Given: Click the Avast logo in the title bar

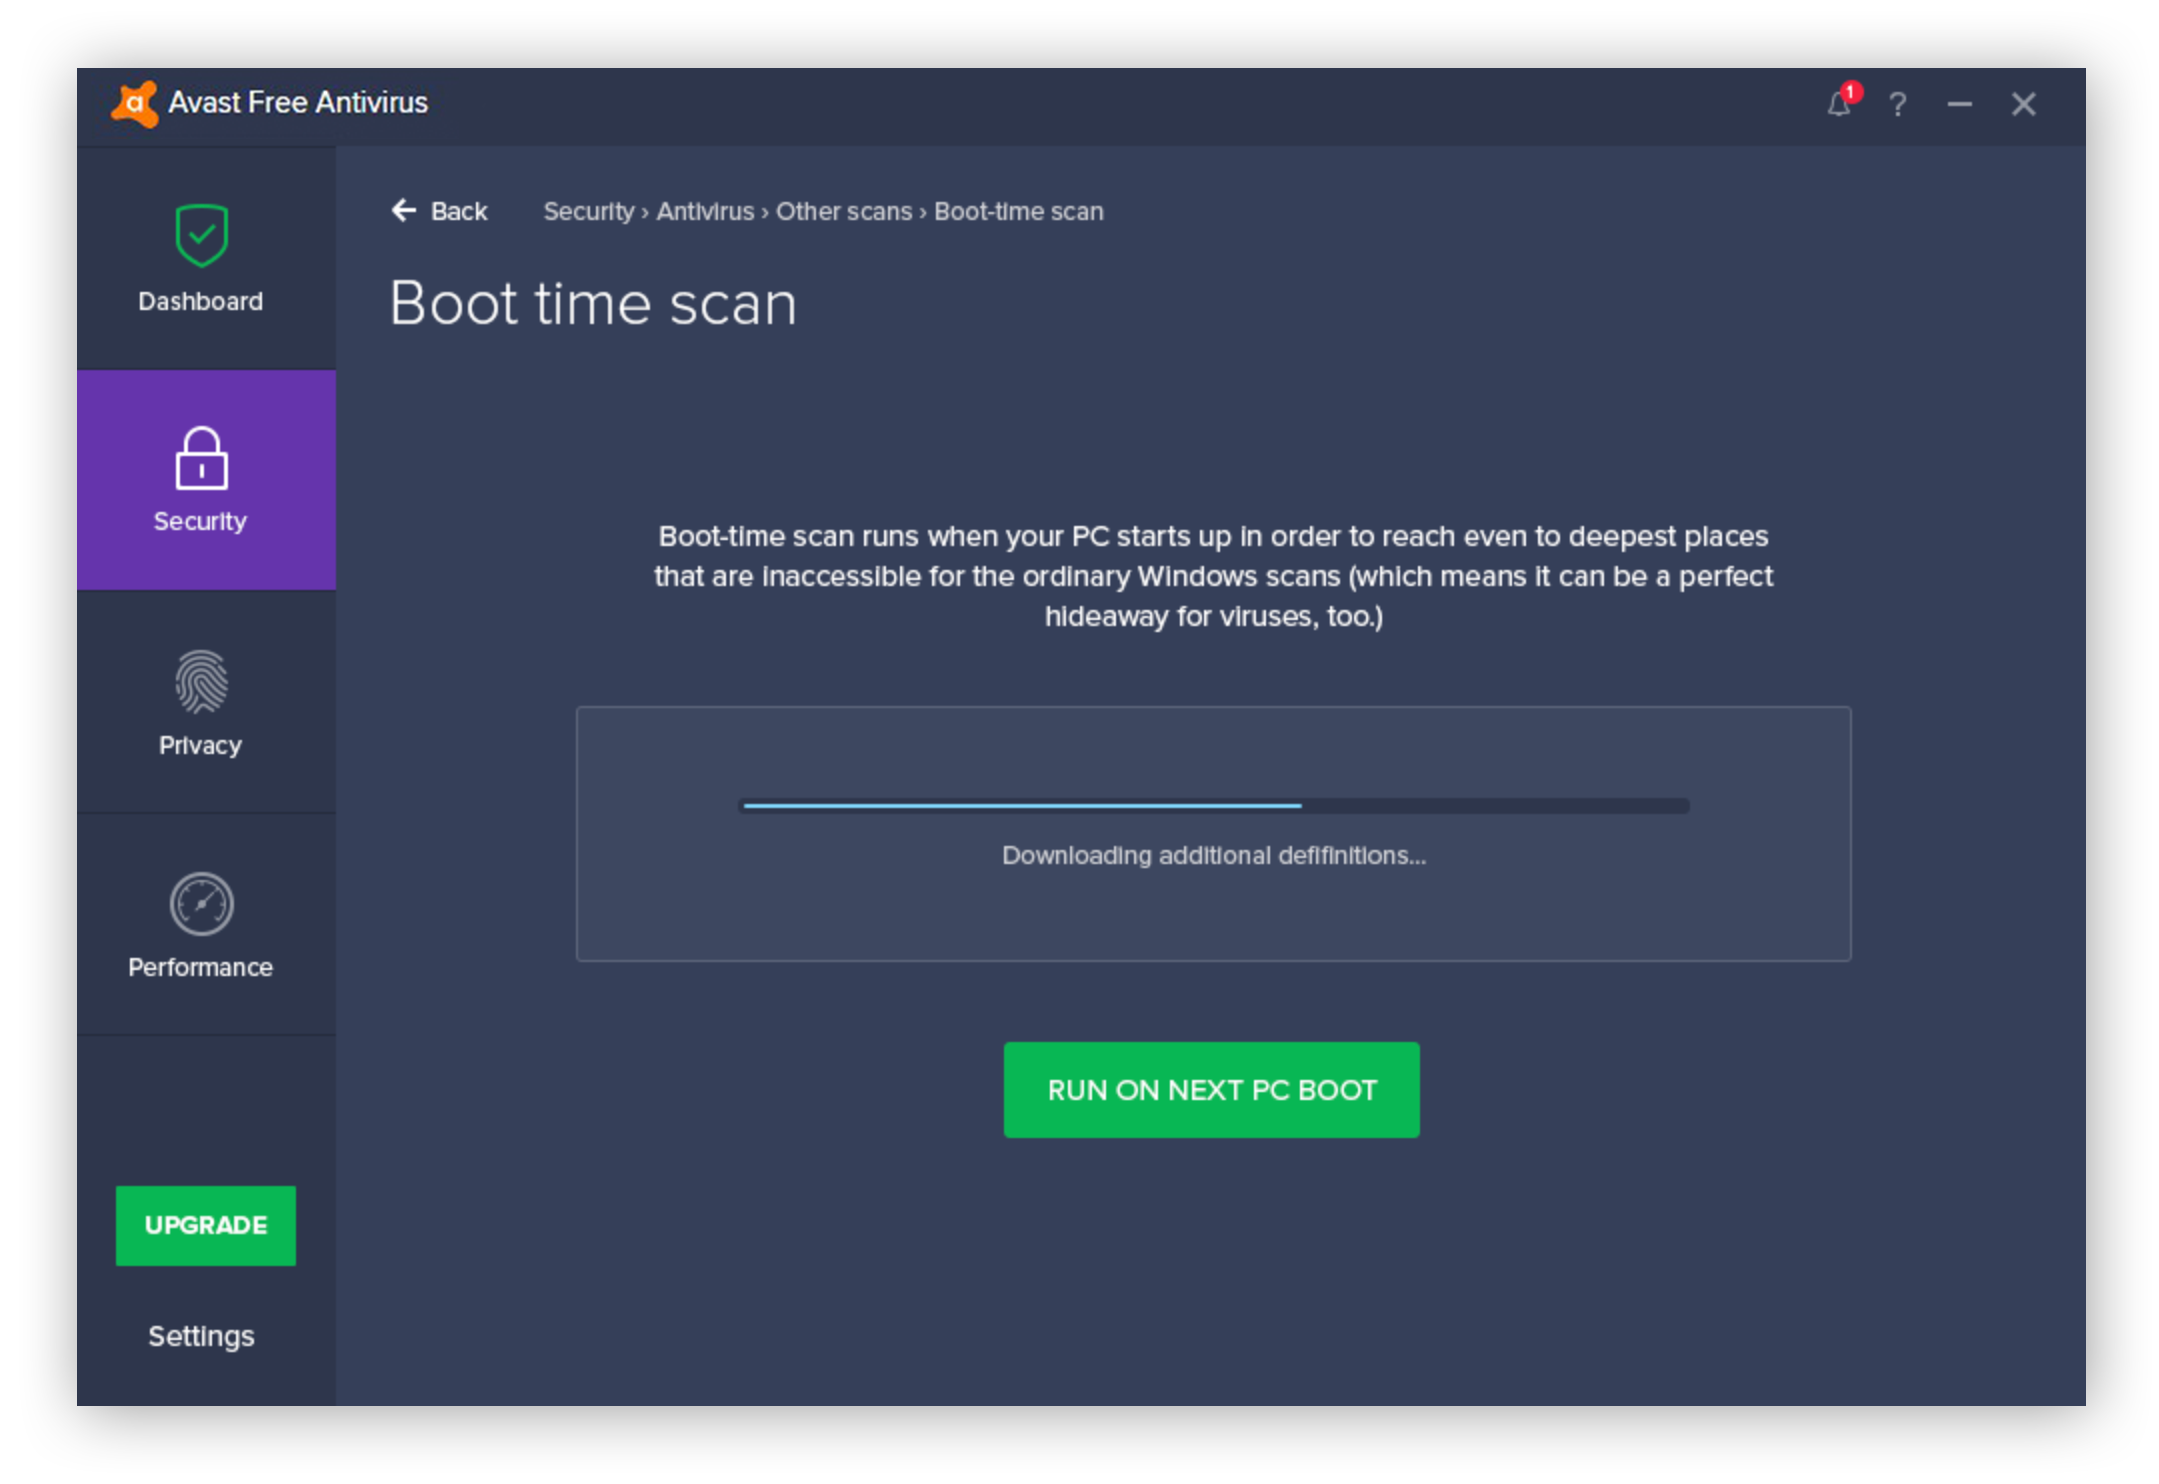Looking at the screenshot, I should (135, 102).
